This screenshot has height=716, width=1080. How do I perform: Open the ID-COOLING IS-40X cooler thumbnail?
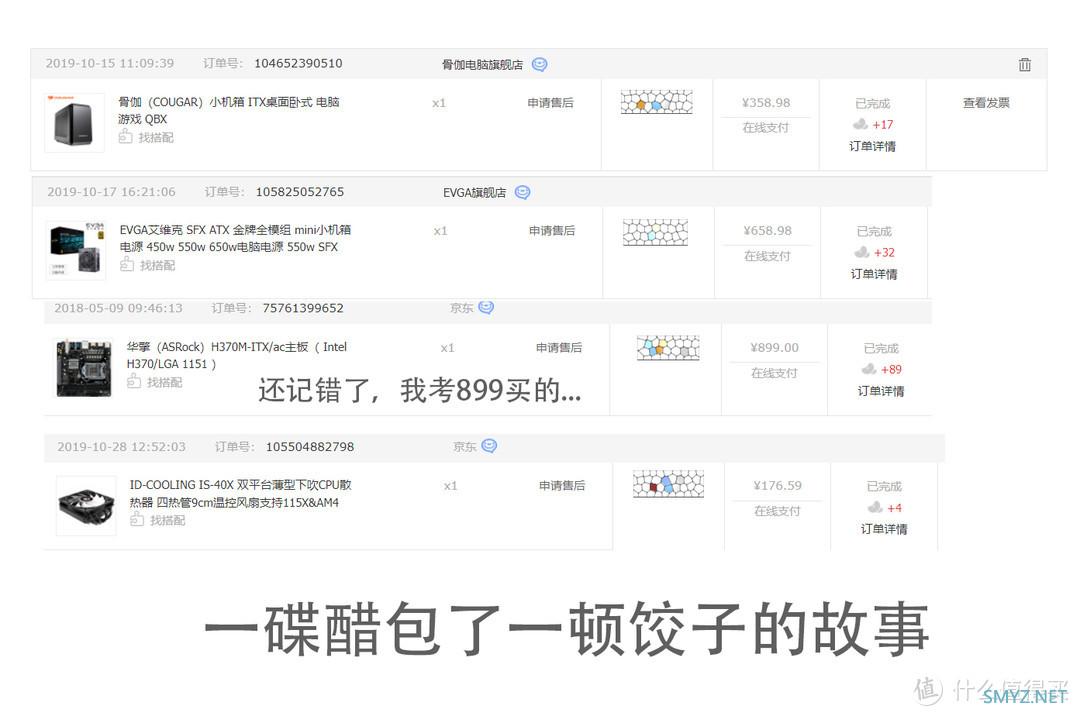click(x=86, y=506)
